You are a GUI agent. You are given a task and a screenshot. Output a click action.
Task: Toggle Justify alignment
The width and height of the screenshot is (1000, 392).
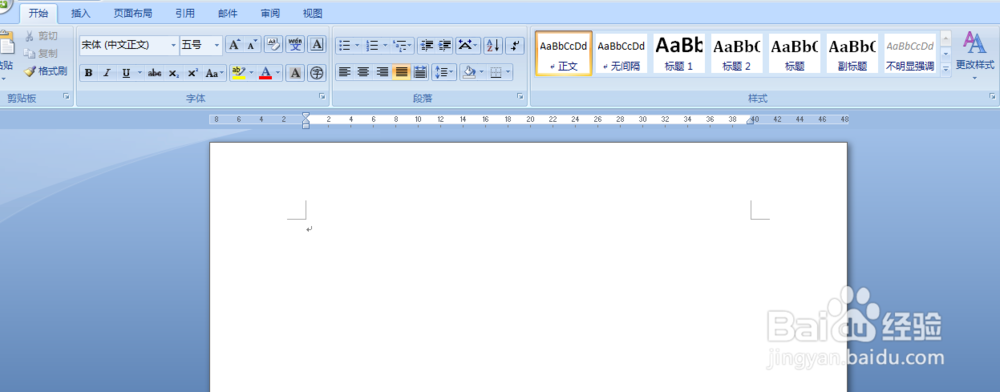401,72
